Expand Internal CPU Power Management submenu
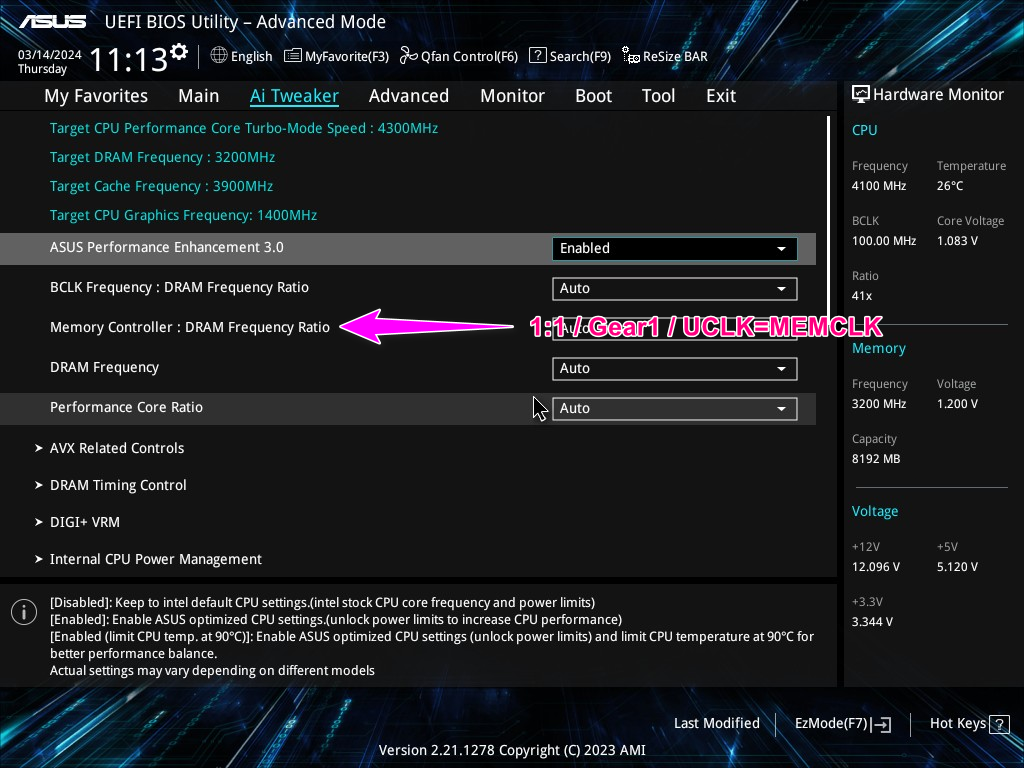The height and width of the screenshot is (768, 1024). click(155, 559)
